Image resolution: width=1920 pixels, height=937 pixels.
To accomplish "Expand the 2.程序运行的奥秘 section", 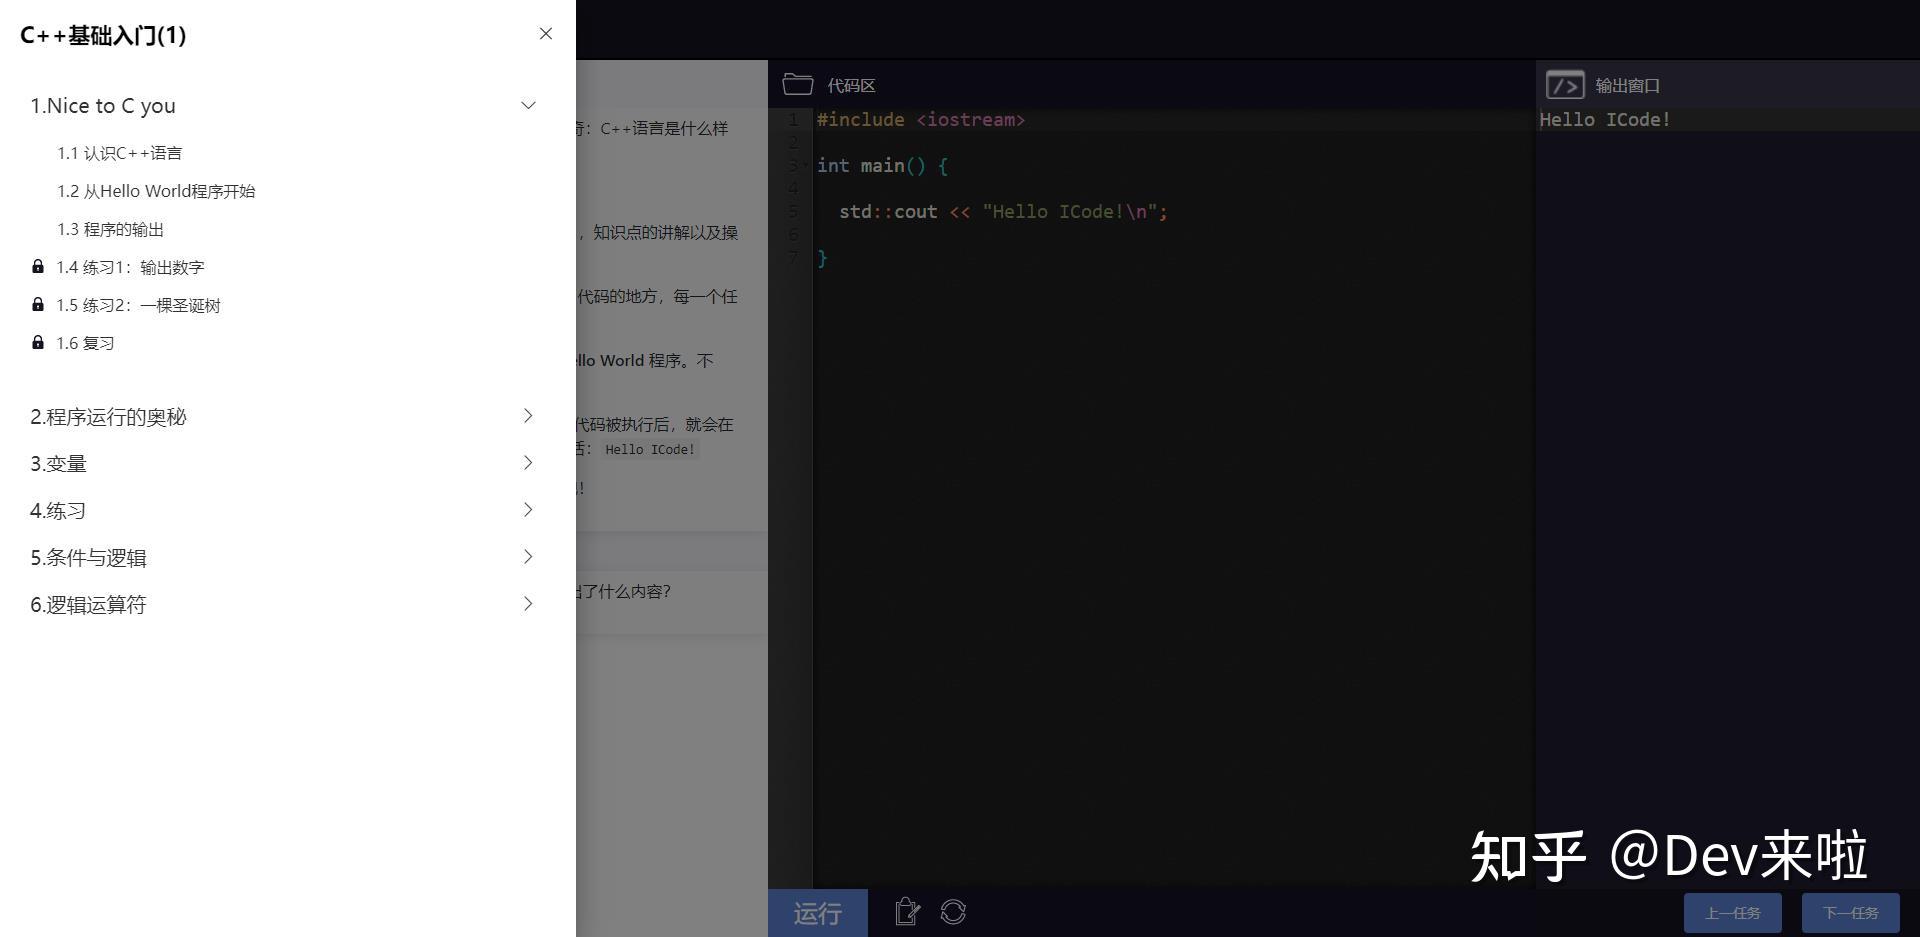I will click(528, 416).
